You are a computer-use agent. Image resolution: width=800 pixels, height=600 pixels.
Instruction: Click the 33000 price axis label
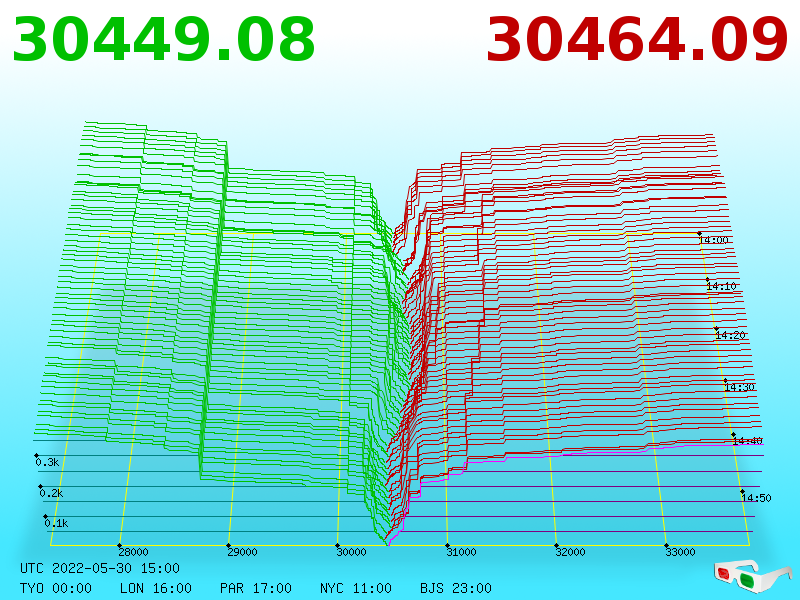click(x=680, y=552)
